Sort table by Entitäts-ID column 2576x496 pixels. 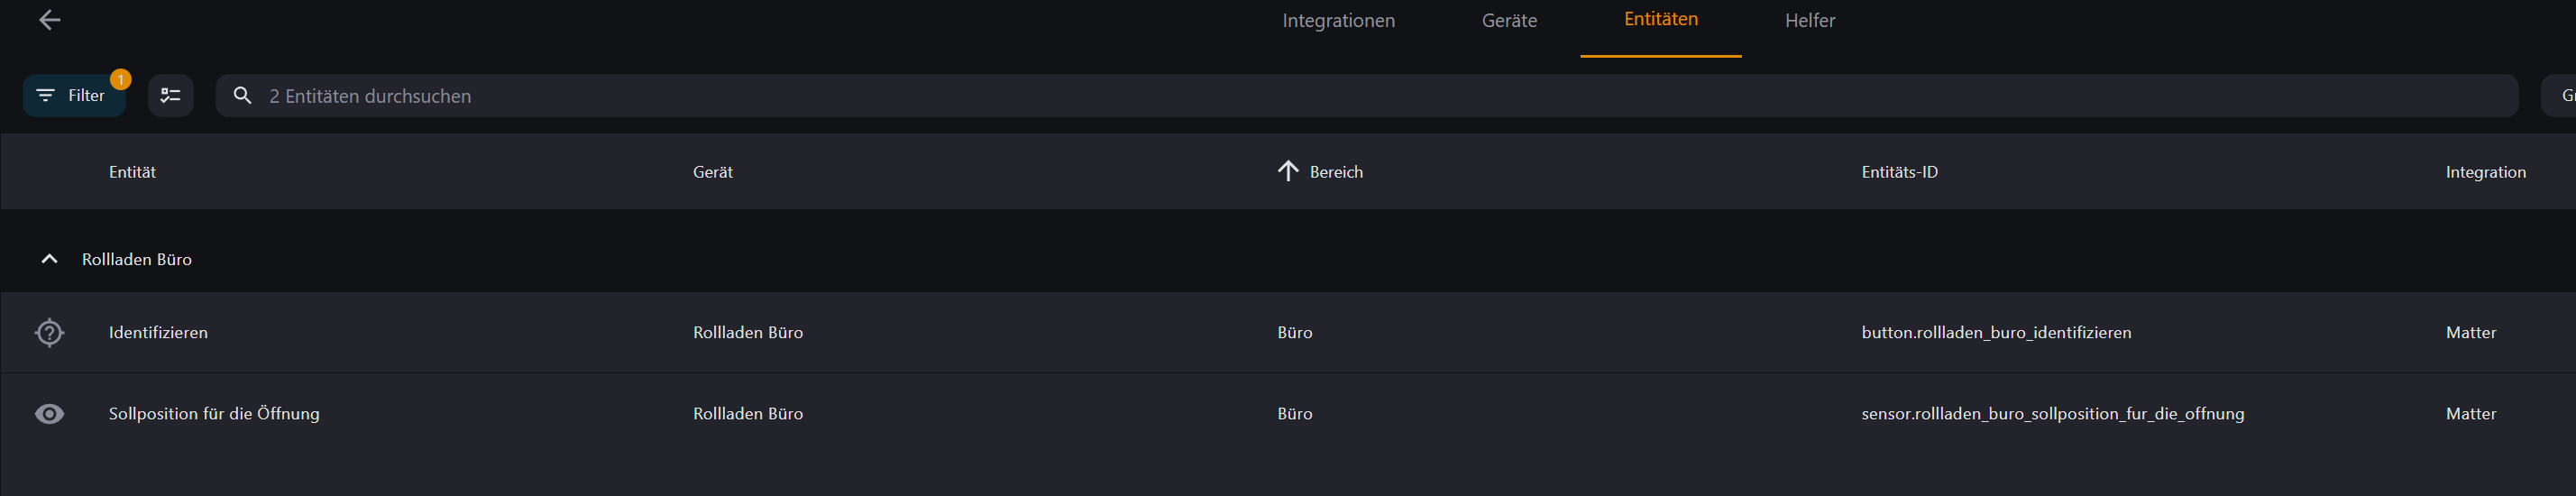1899,172
